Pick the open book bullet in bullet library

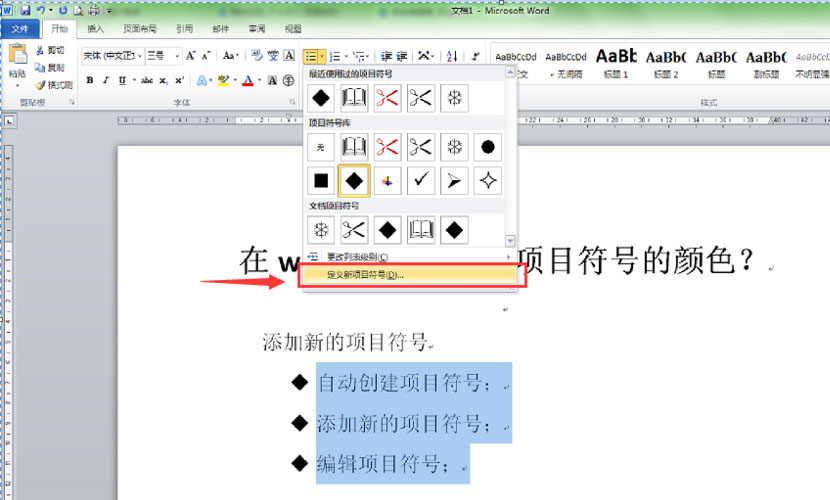[x=354, y=147]
